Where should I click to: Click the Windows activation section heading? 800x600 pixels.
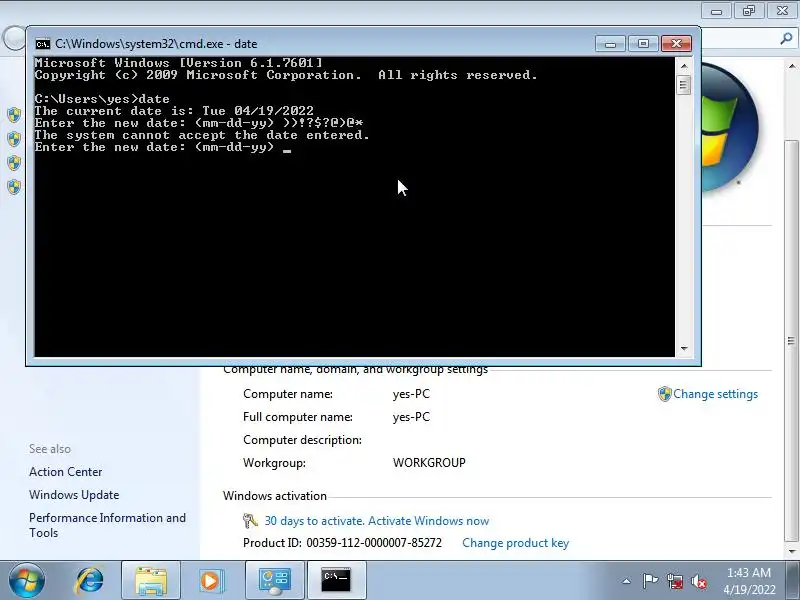pos(274,496)
